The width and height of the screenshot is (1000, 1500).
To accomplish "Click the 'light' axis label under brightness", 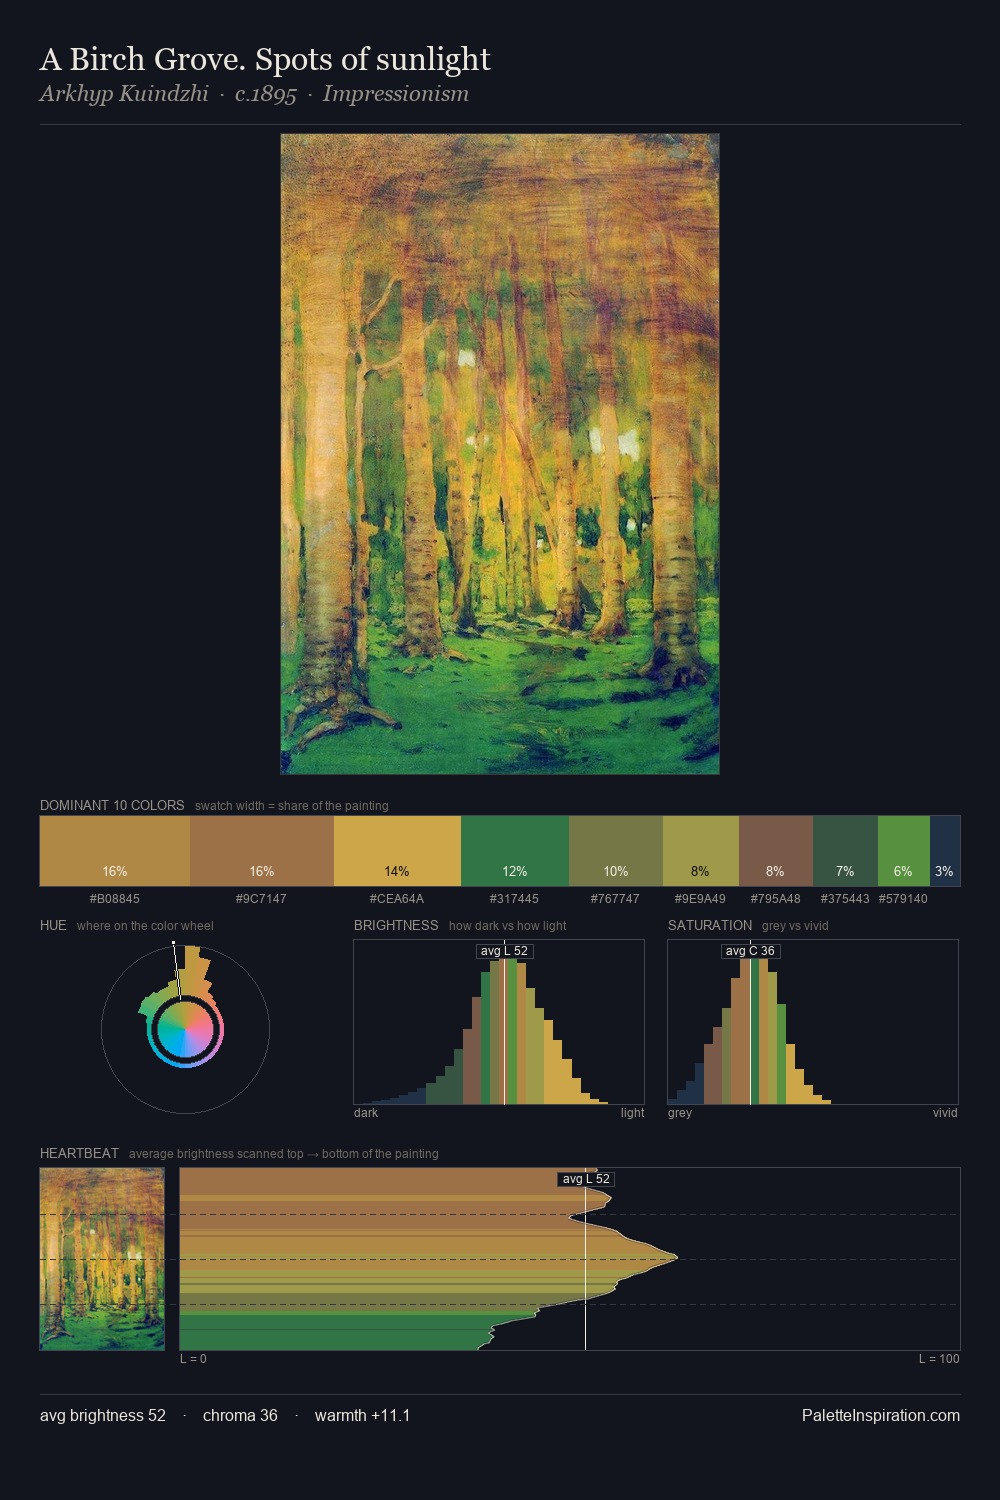I will [633, 1113].
